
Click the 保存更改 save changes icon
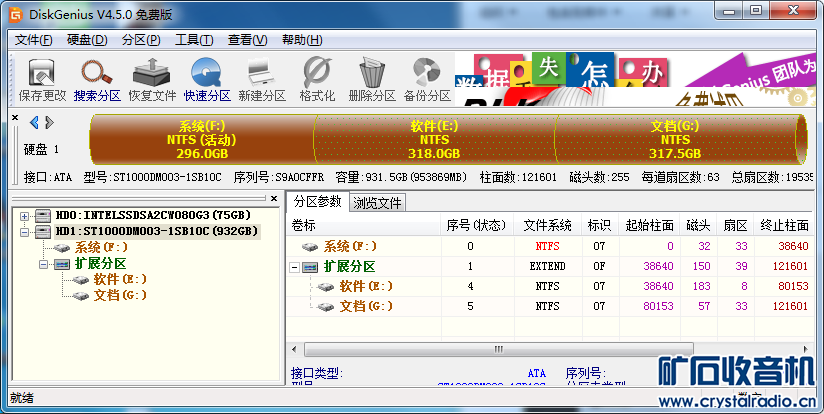[x=43, y=73]
